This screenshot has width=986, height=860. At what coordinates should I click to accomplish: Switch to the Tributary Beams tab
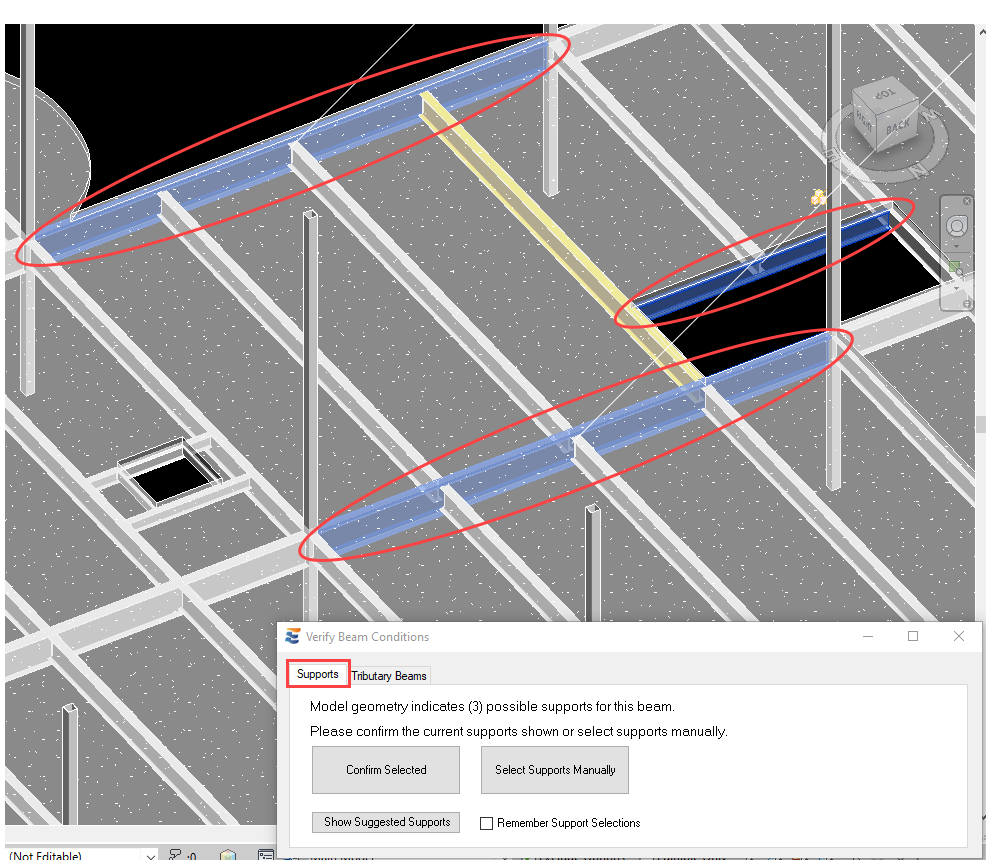[x=389, y=676]
